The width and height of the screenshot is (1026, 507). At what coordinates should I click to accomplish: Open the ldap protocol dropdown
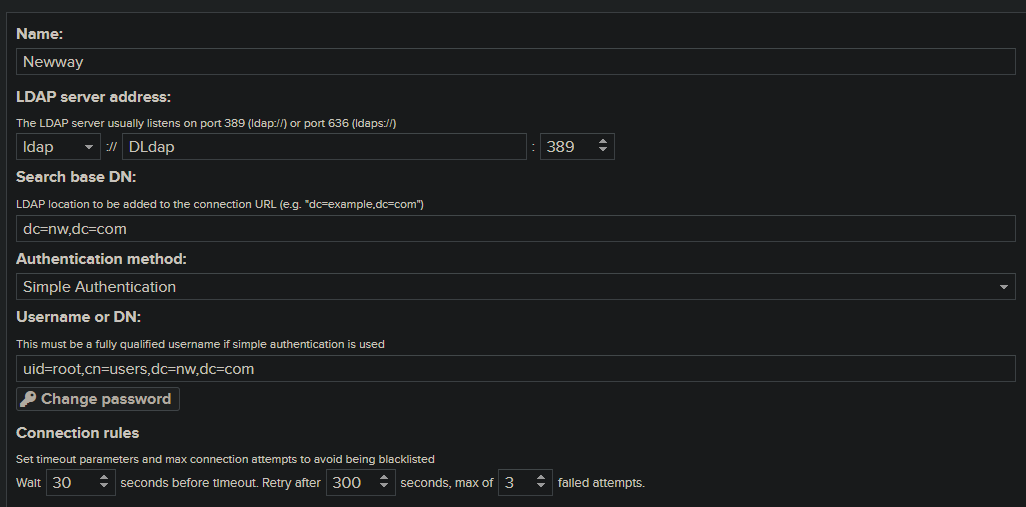pos(58,147)
